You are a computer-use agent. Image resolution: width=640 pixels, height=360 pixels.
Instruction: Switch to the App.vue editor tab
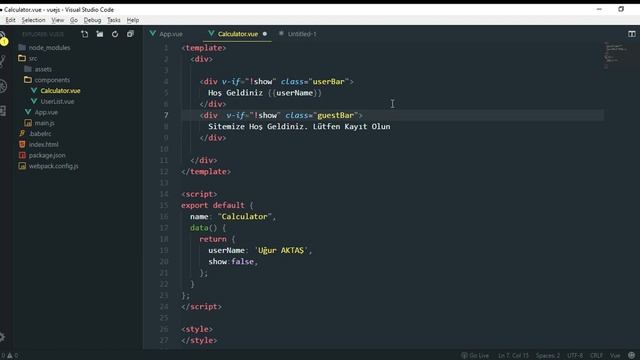point(171,34)
